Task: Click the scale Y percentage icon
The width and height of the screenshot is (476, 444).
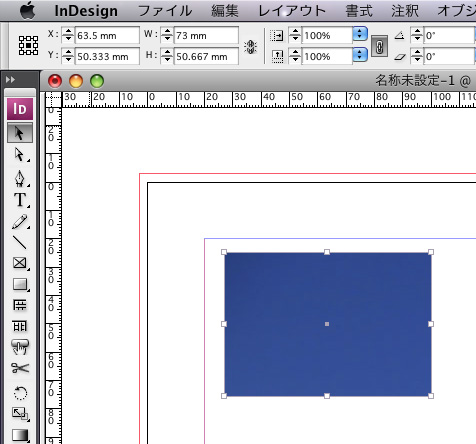Action: pyautogui.click(x=277, y=56)
